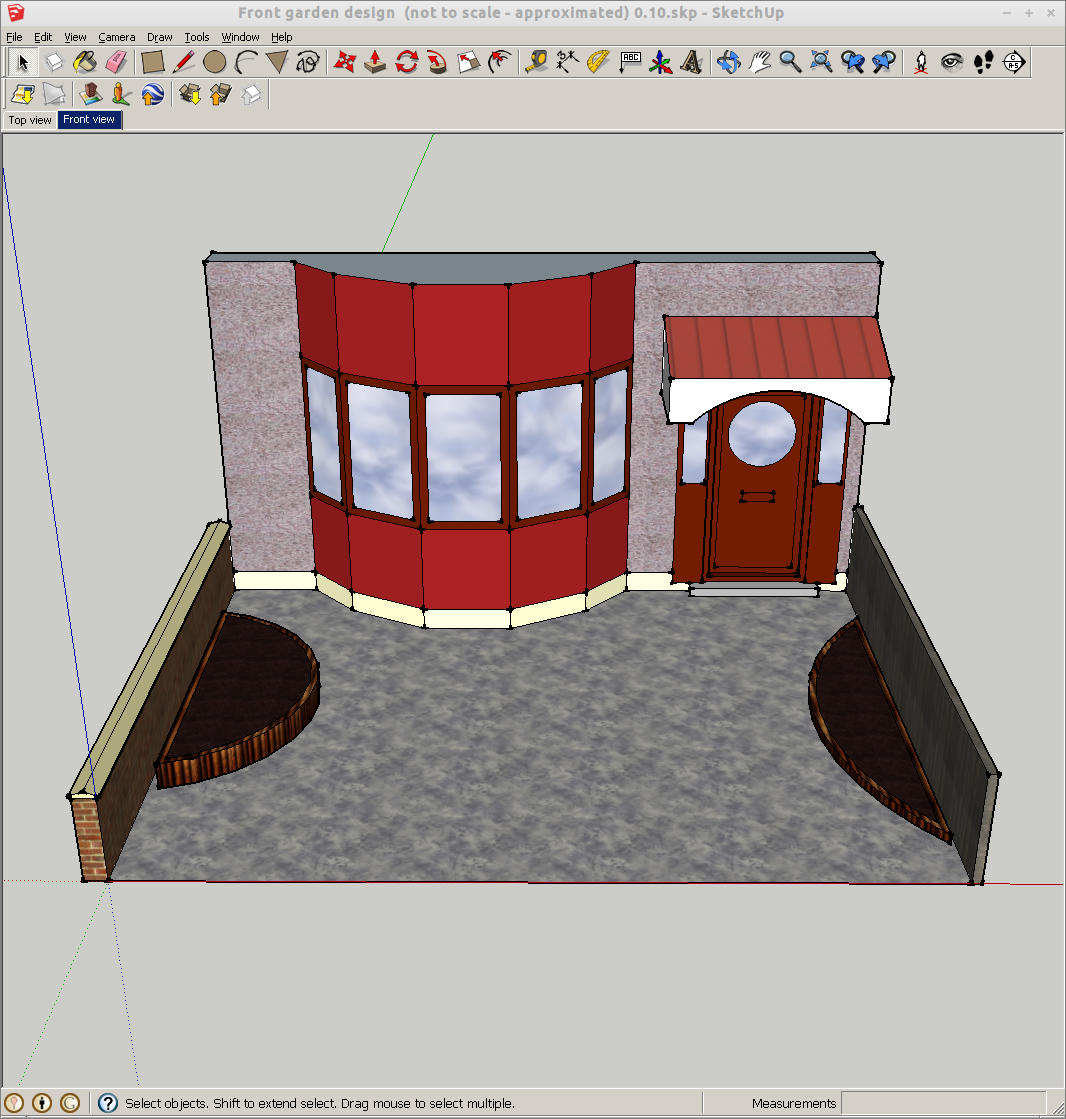Activate the Position Camera tool
The width and height of the screenshot is (1066, 1119).
(920, 62)
